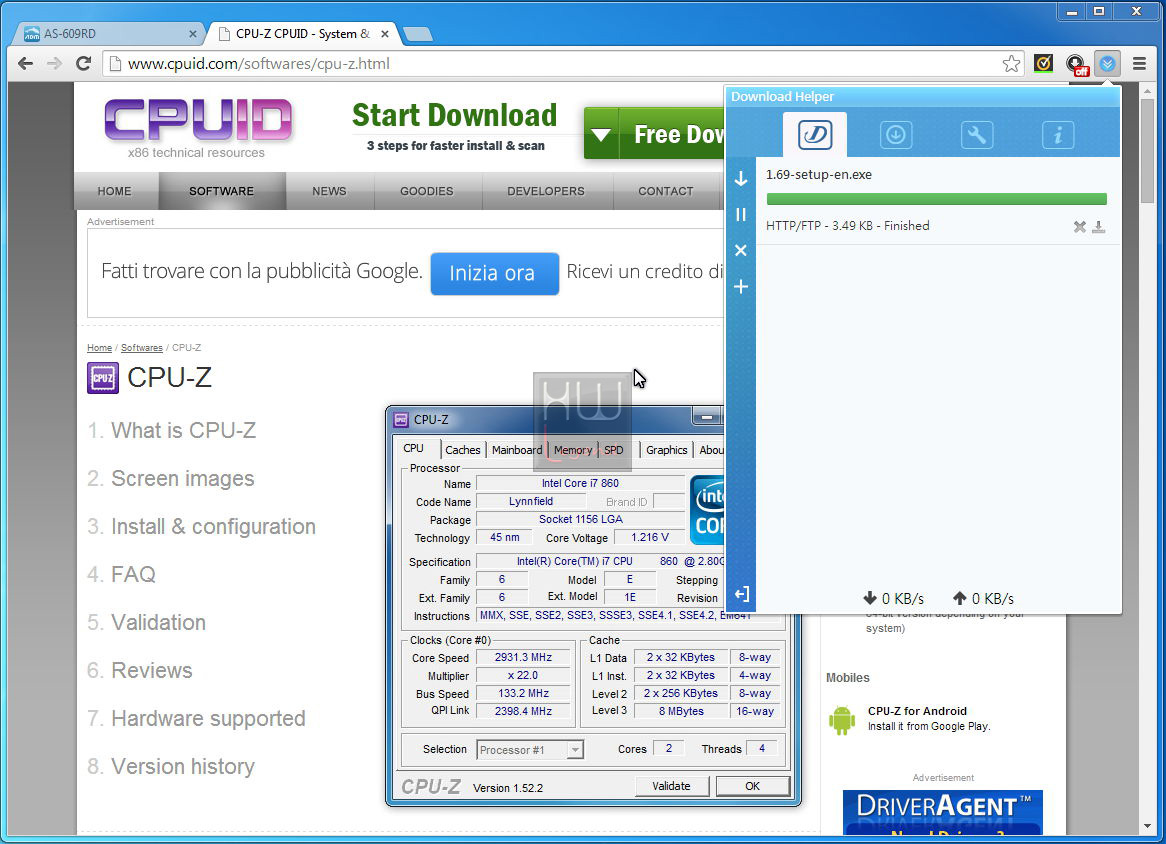Viewport: 1166px width, 844px height.
Task: Close the AS-609RD tab
Action: click(x=193, y=33)
